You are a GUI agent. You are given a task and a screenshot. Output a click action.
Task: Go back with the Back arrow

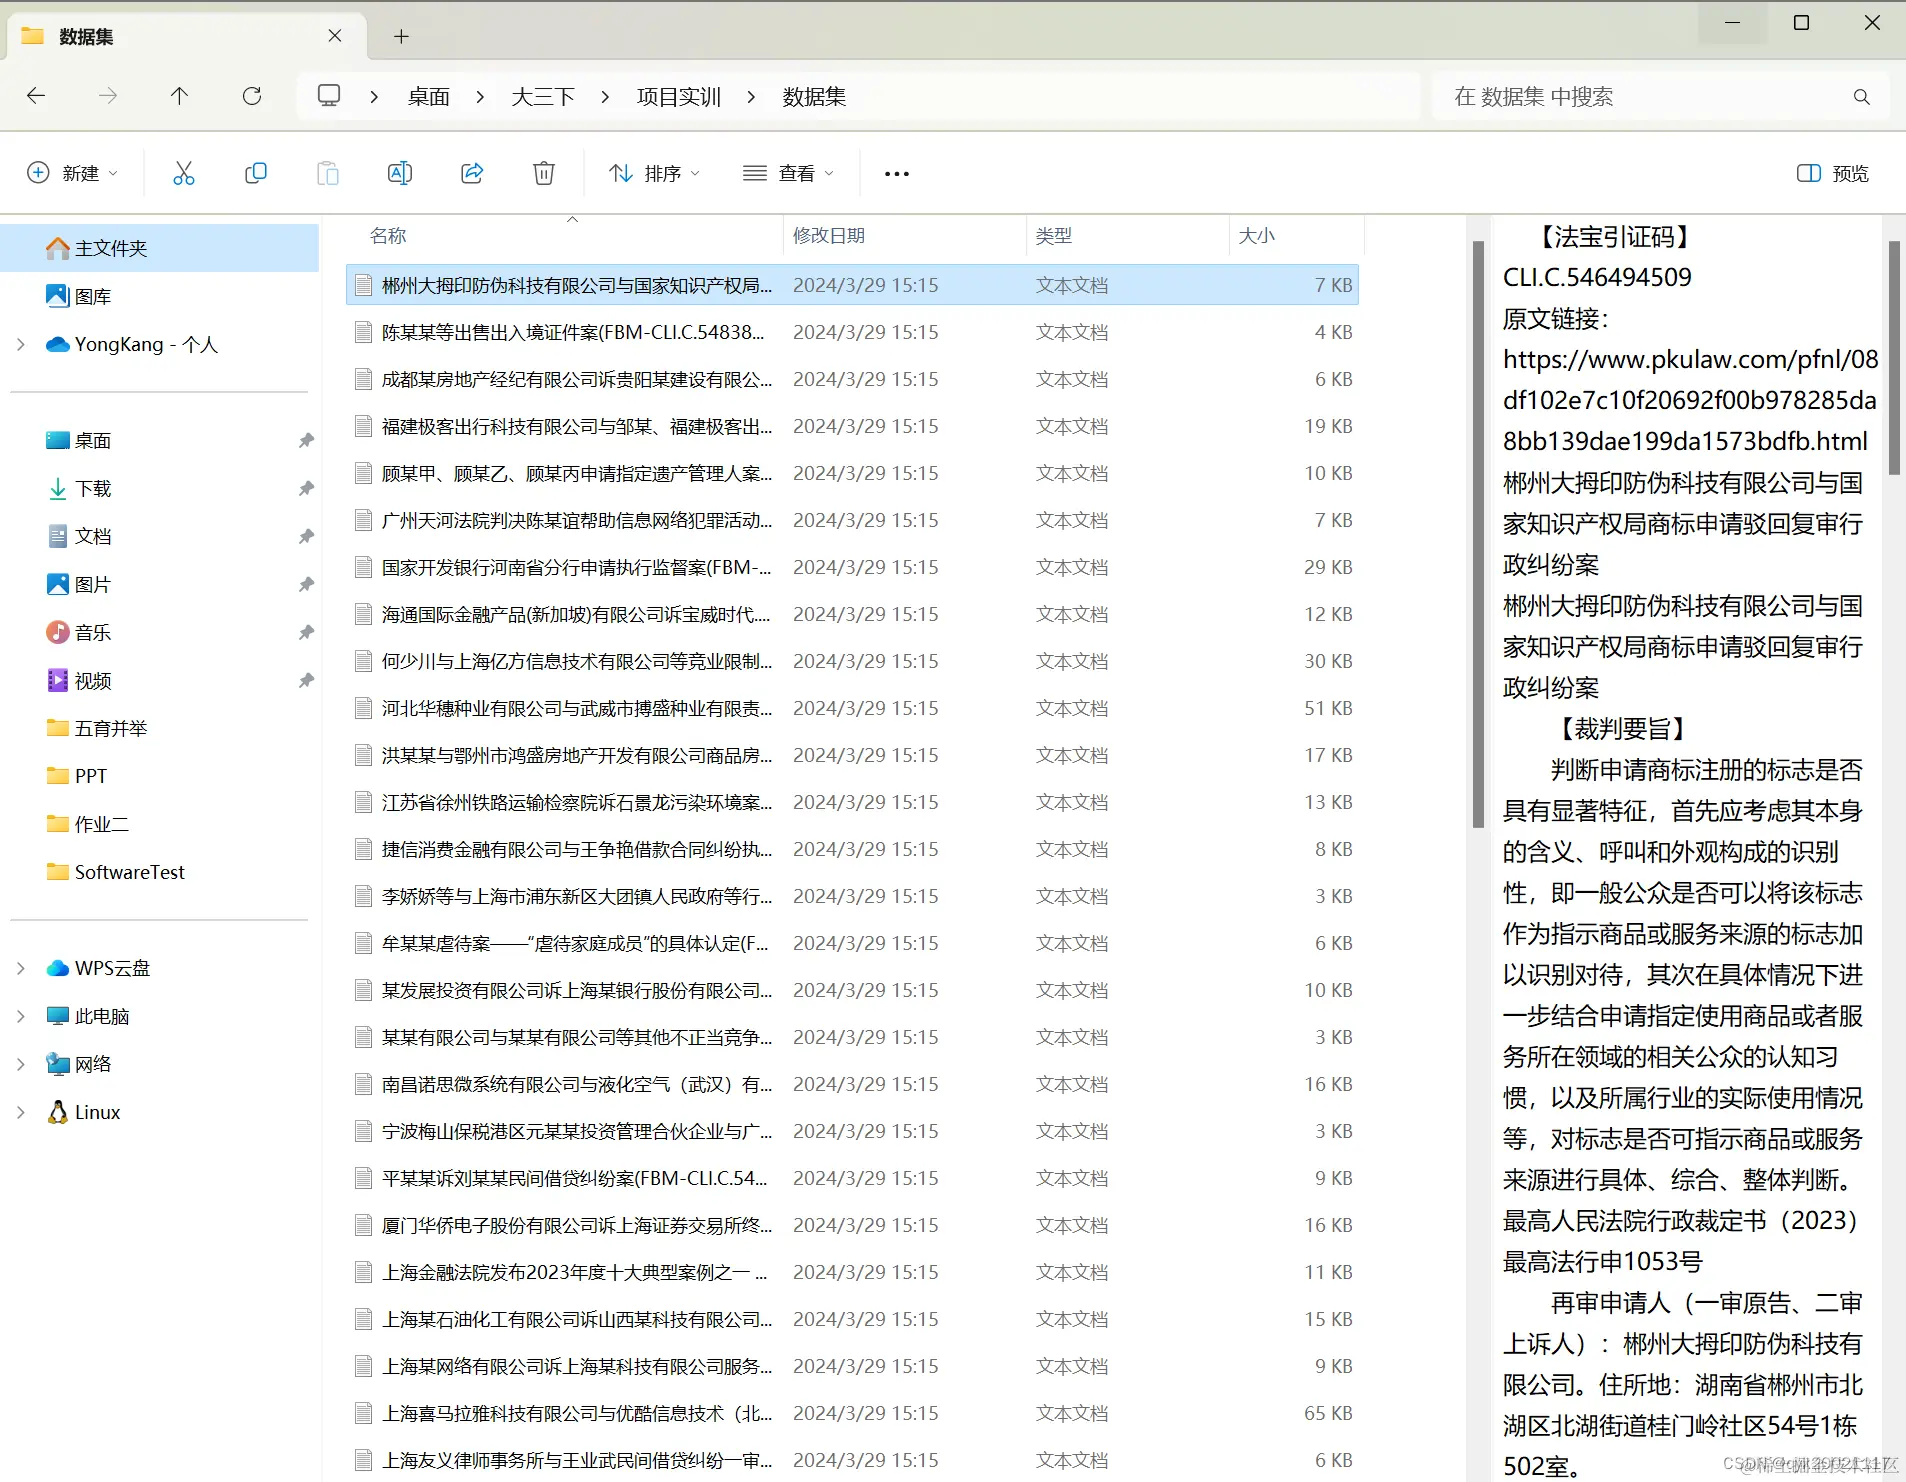(36, 96)
